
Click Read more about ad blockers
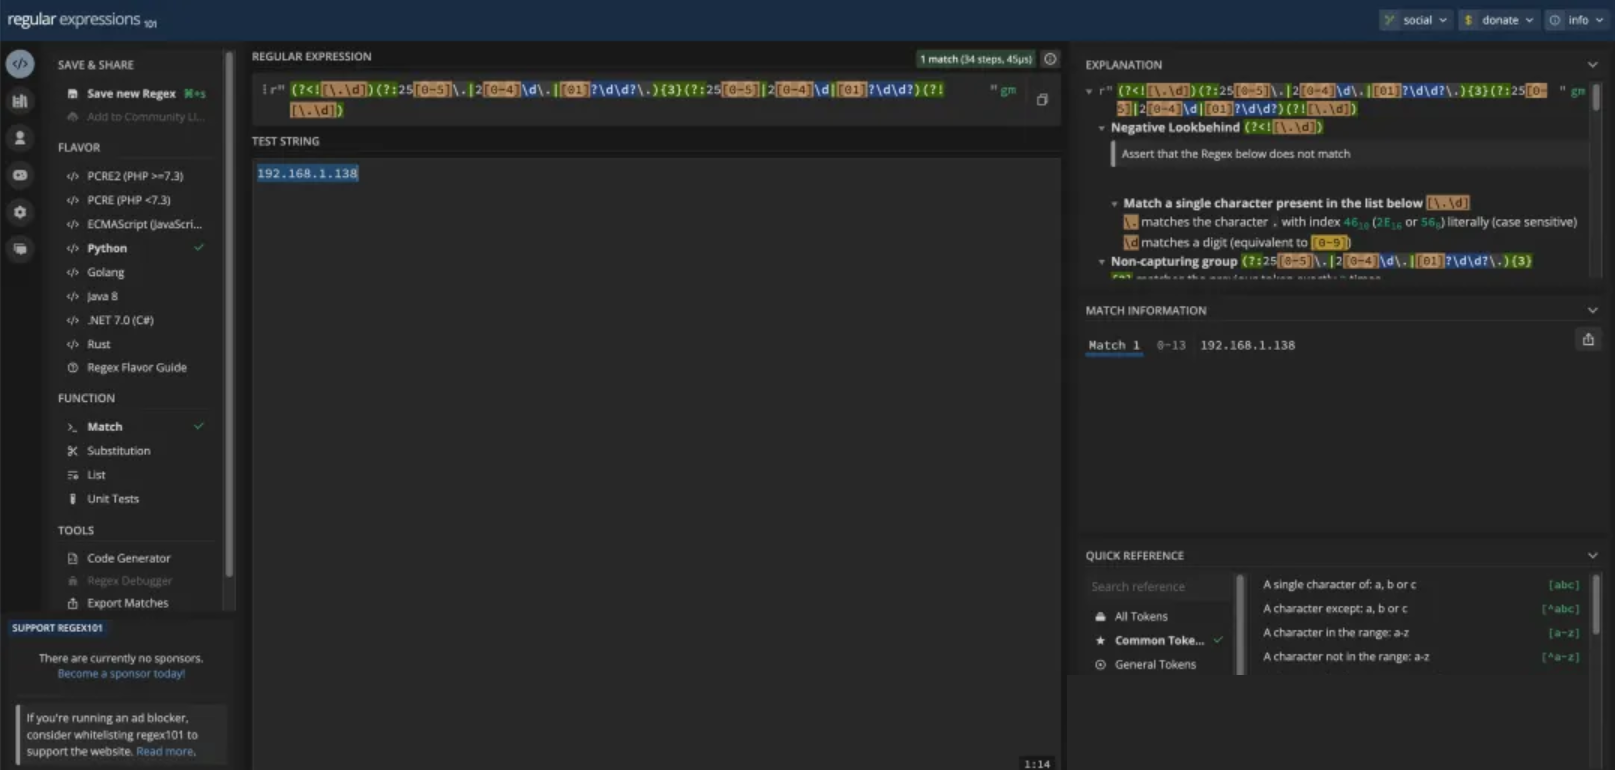pyautogui.click(x=165, y=752)
